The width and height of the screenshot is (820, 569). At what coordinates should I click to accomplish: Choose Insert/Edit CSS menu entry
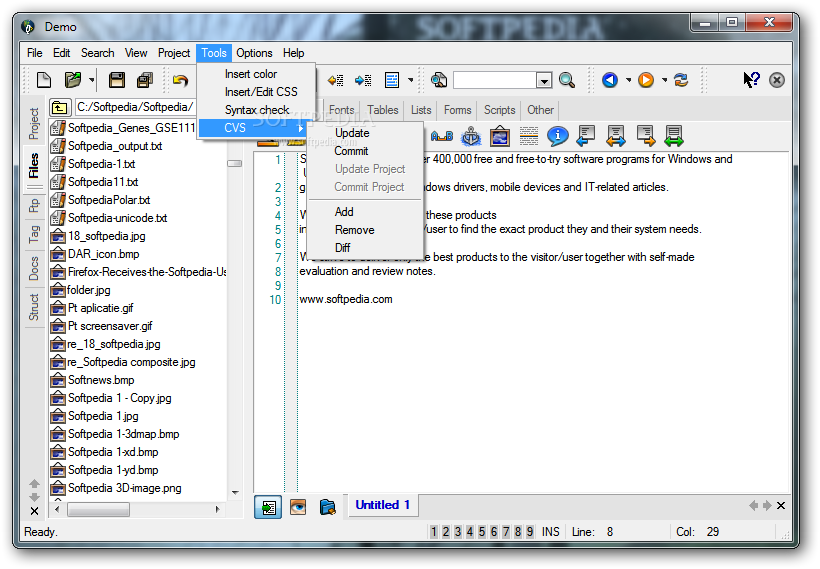[261, 92]
